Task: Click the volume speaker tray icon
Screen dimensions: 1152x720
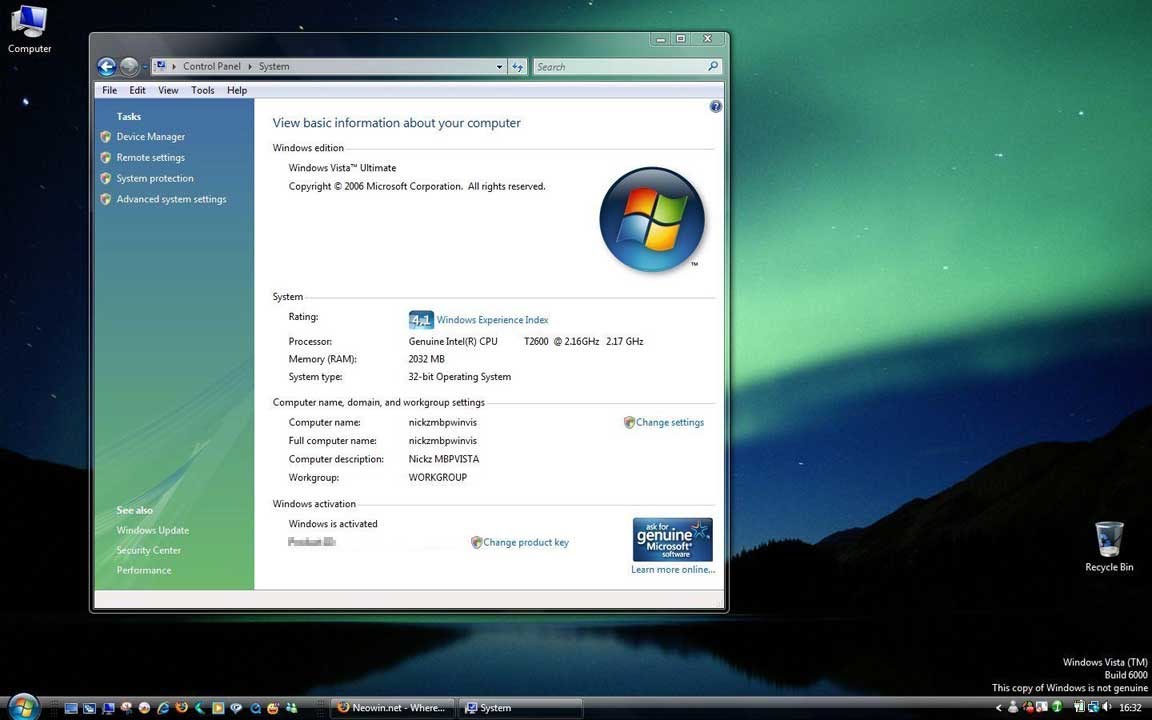Action: [x=1106, y=707]
